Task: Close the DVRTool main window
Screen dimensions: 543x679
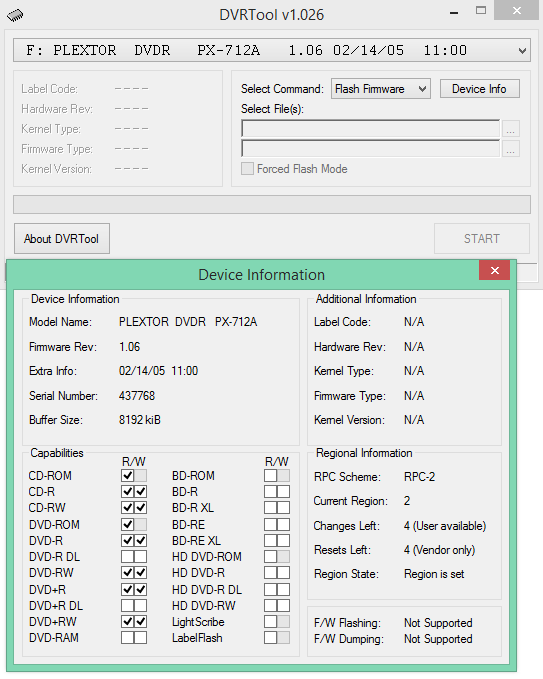Action: [x=517, y=10]
